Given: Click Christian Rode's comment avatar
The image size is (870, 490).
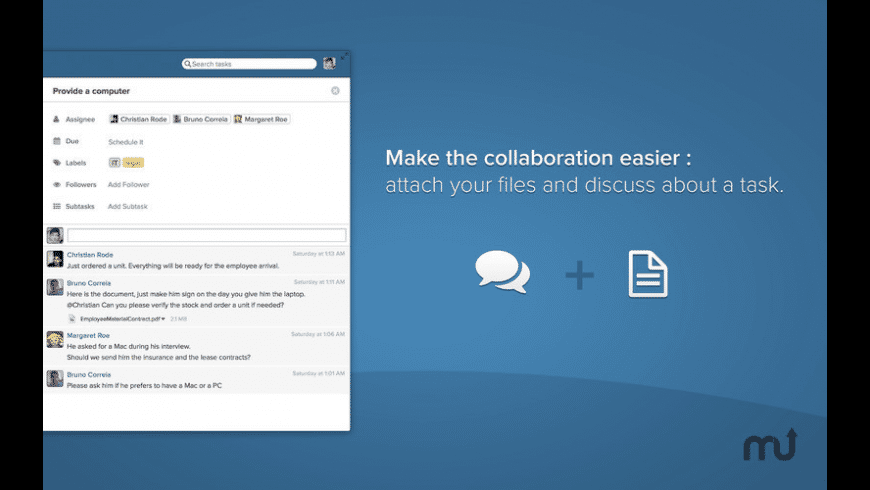Looking at the screenshot, I should pyautogui.click(x=55, y=259).
